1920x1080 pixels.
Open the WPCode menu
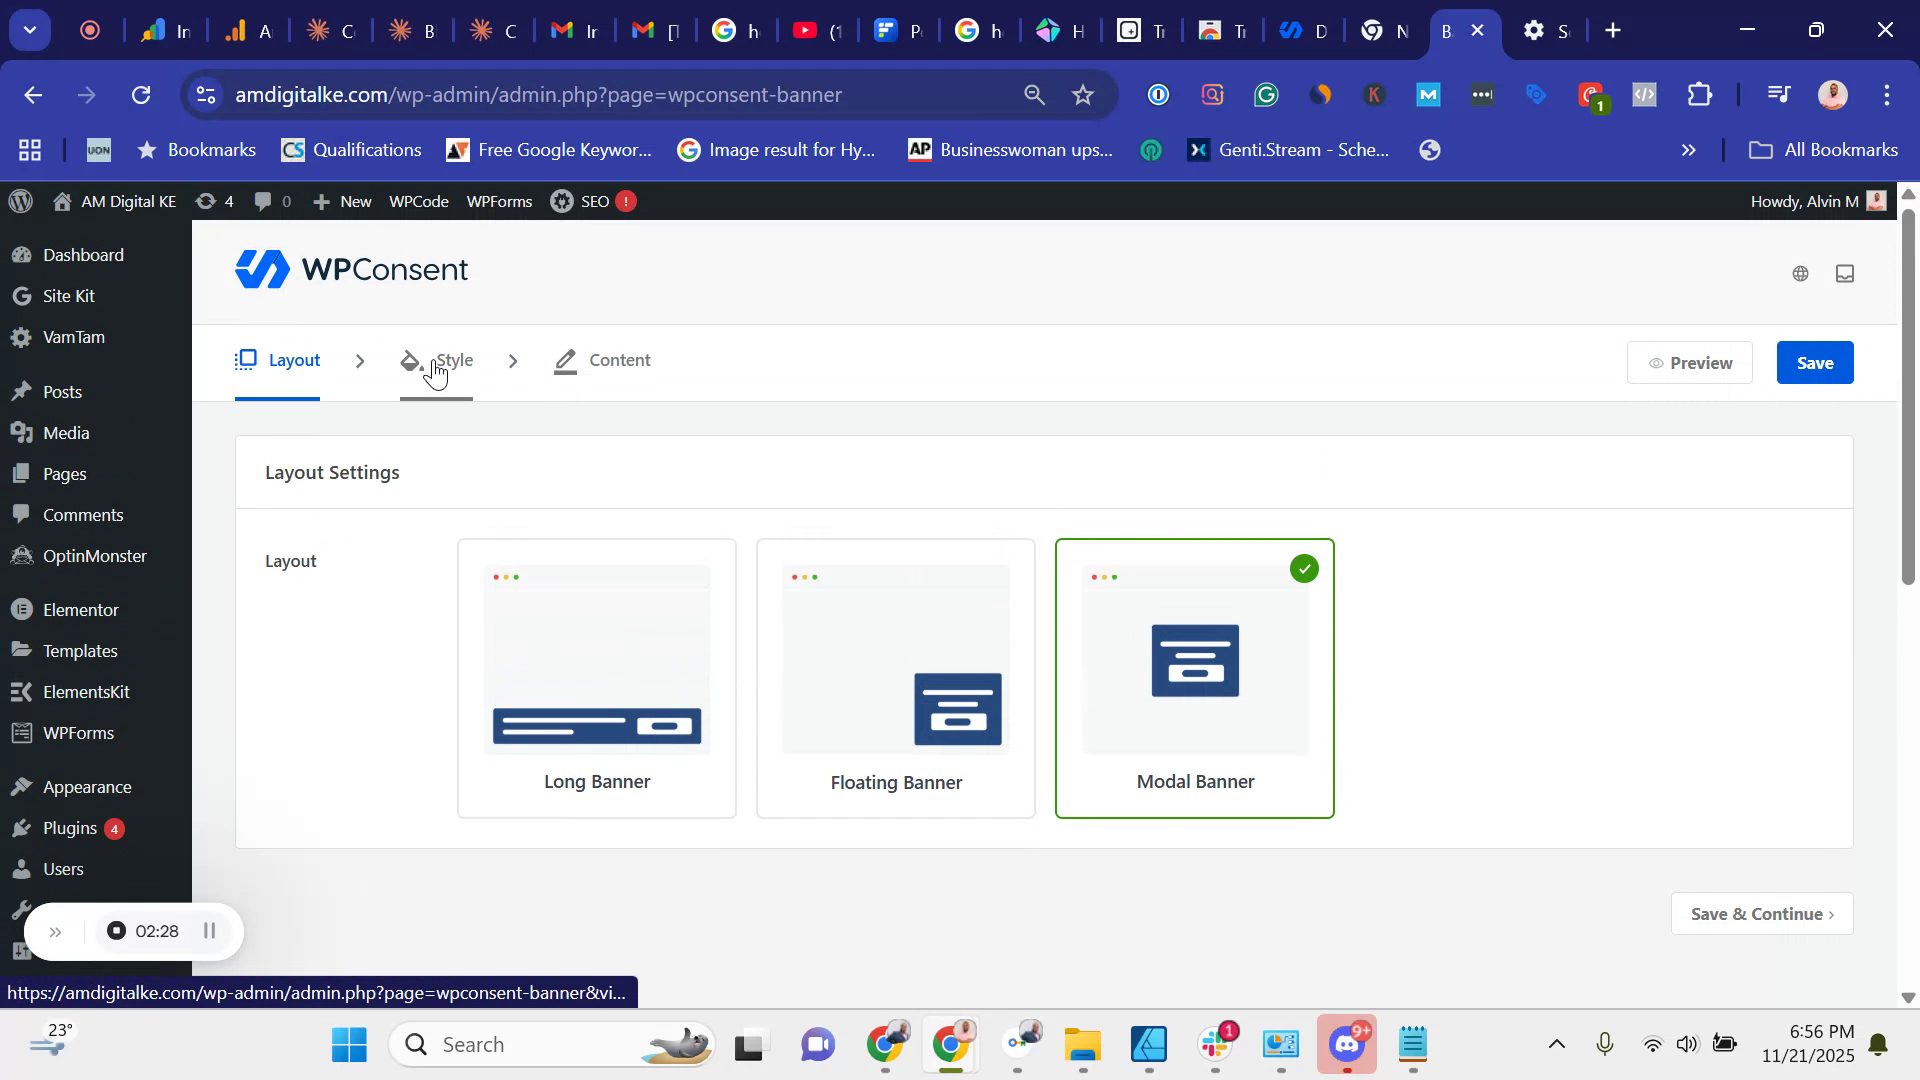tap(418, 201)
